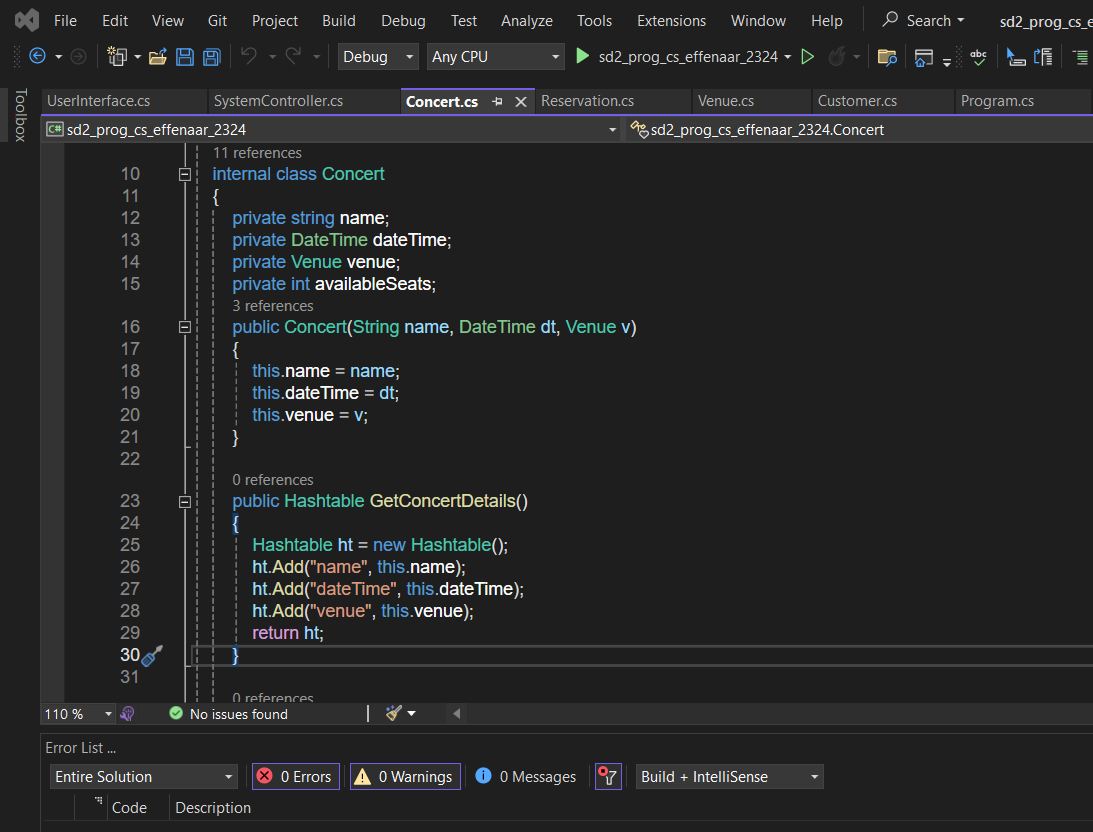Click the Search button in title bar
Screen dimensions: 1093x832
pos(923,20)
